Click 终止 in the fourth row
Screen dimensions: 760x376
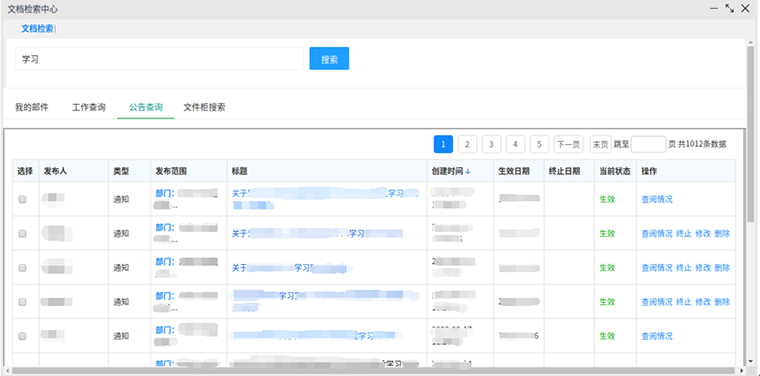tap(683, 302)
